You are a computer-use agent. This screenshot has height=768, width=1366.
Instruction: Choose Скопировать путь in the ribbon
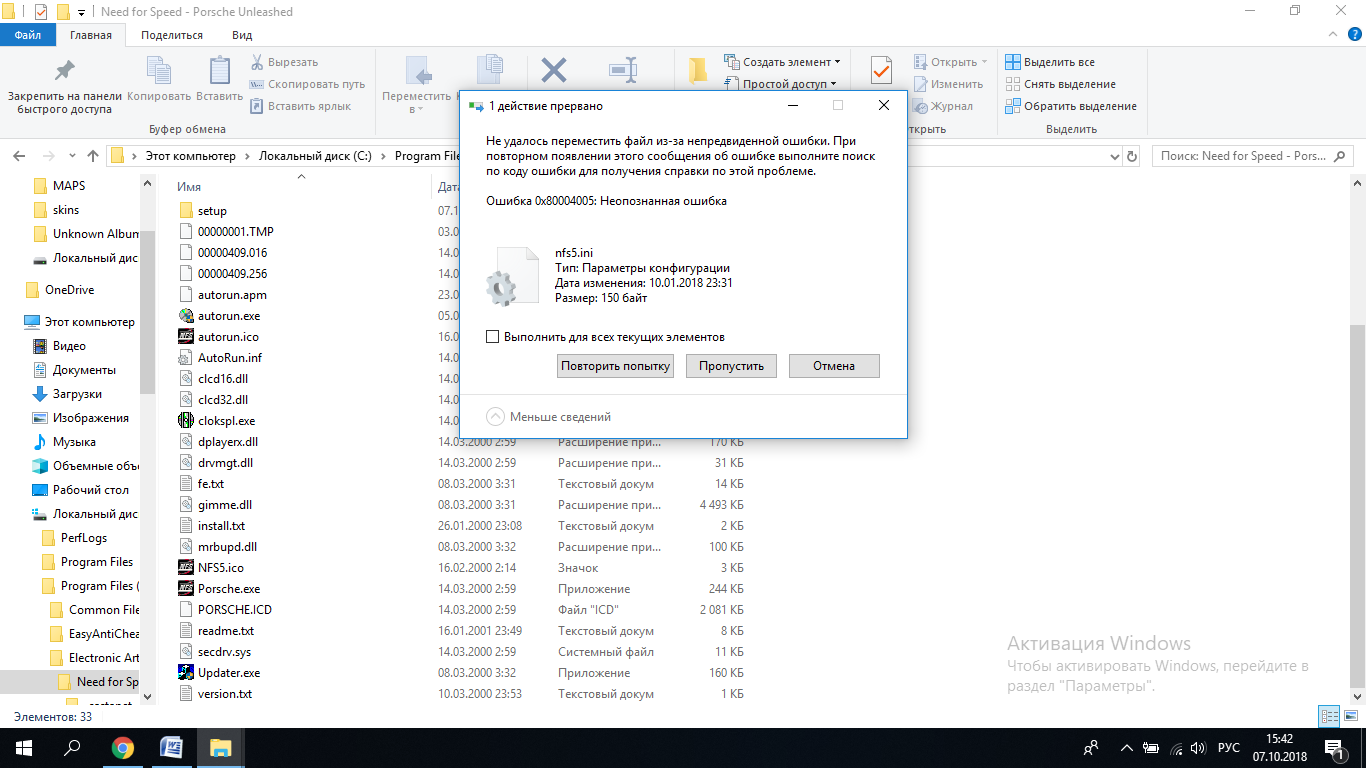(x=307, y=84)
